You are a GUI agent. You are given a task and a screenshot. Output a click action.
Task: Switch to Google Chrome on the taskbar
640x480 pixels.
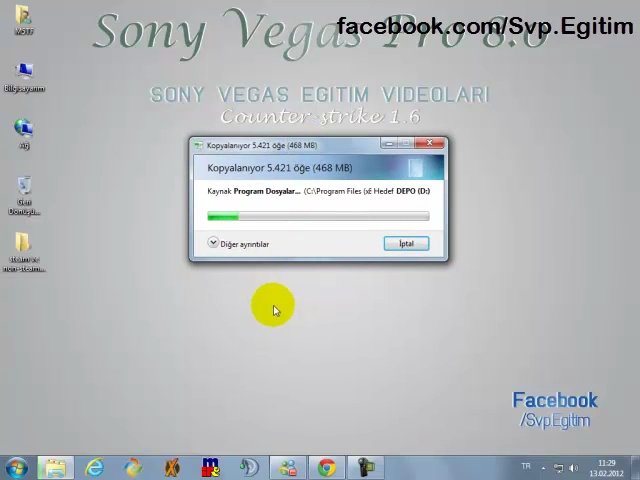pos(327,468)
